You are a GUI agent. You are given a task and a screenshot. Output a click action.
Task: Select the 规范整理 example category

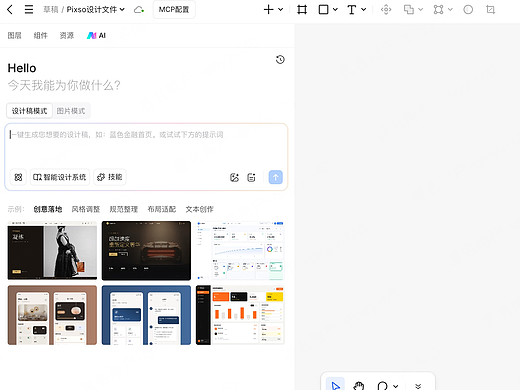tap(124, 209)
